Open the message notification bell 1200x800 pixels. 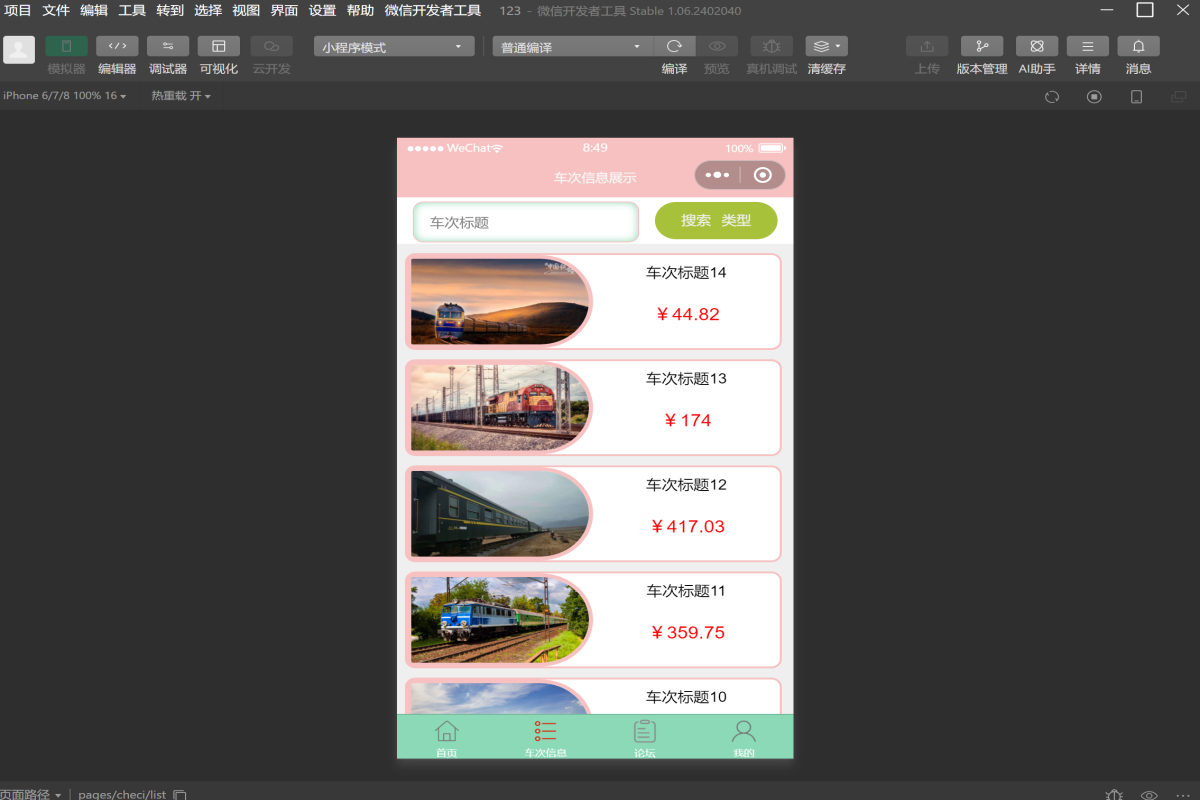coord(1138,47)
